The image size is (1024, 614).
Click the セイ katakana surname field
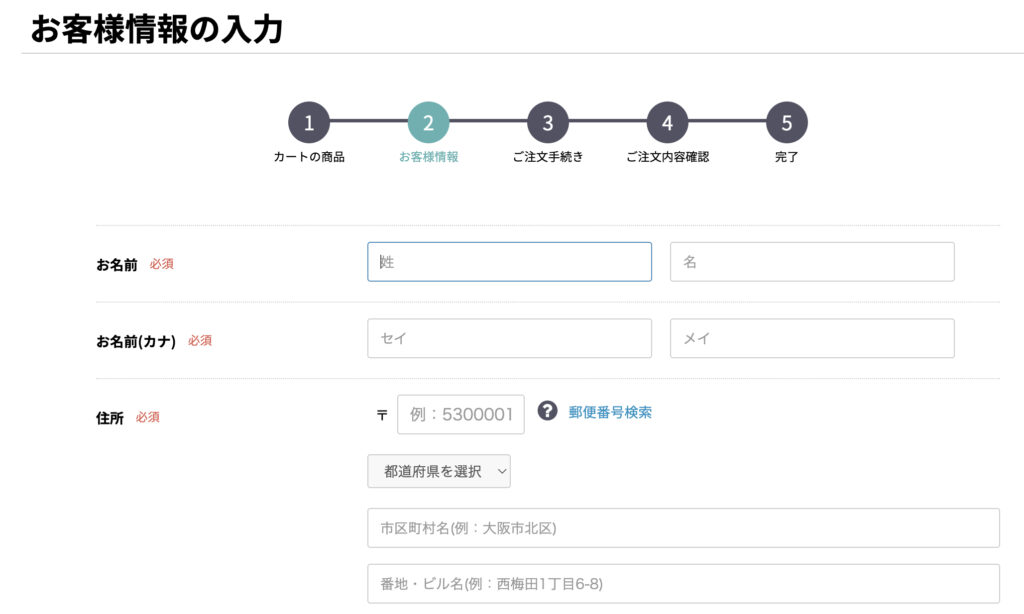pos(509,339)
